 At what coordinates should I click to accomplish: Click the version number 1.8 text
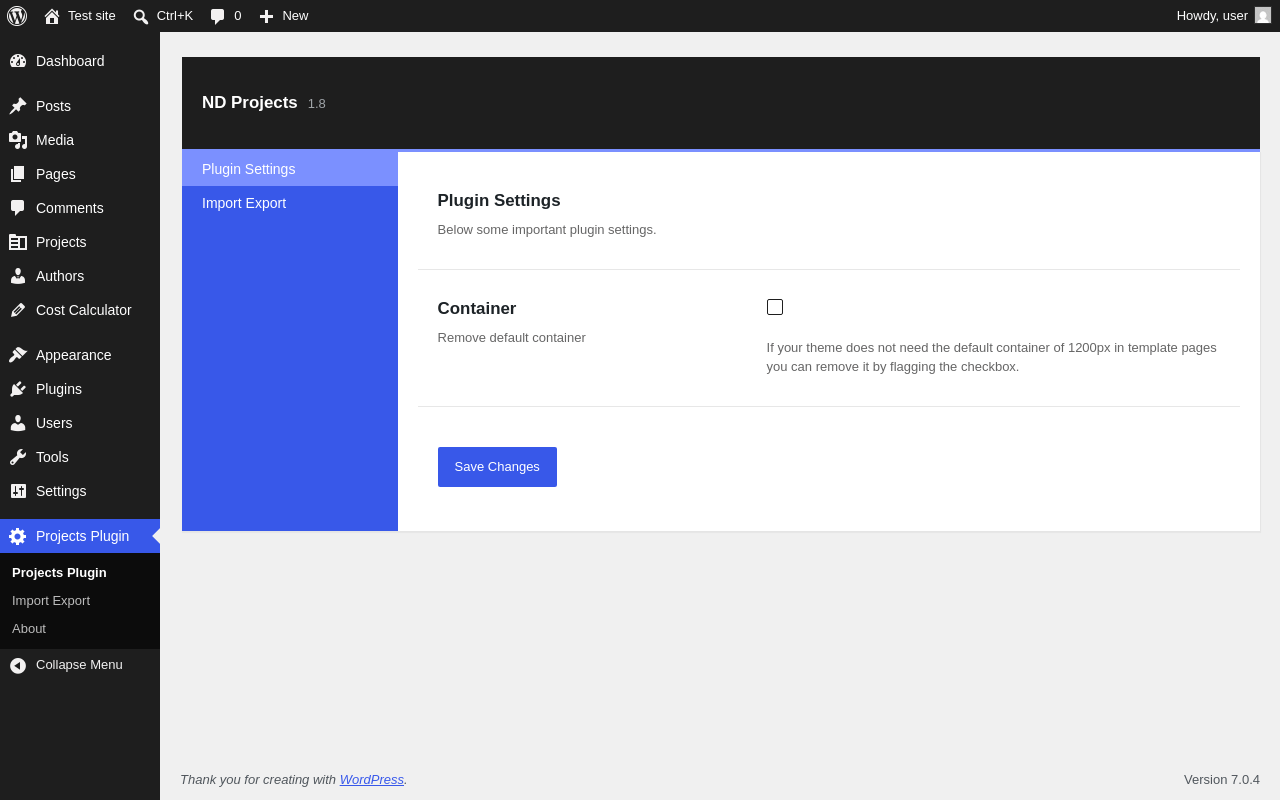[317, 104]
